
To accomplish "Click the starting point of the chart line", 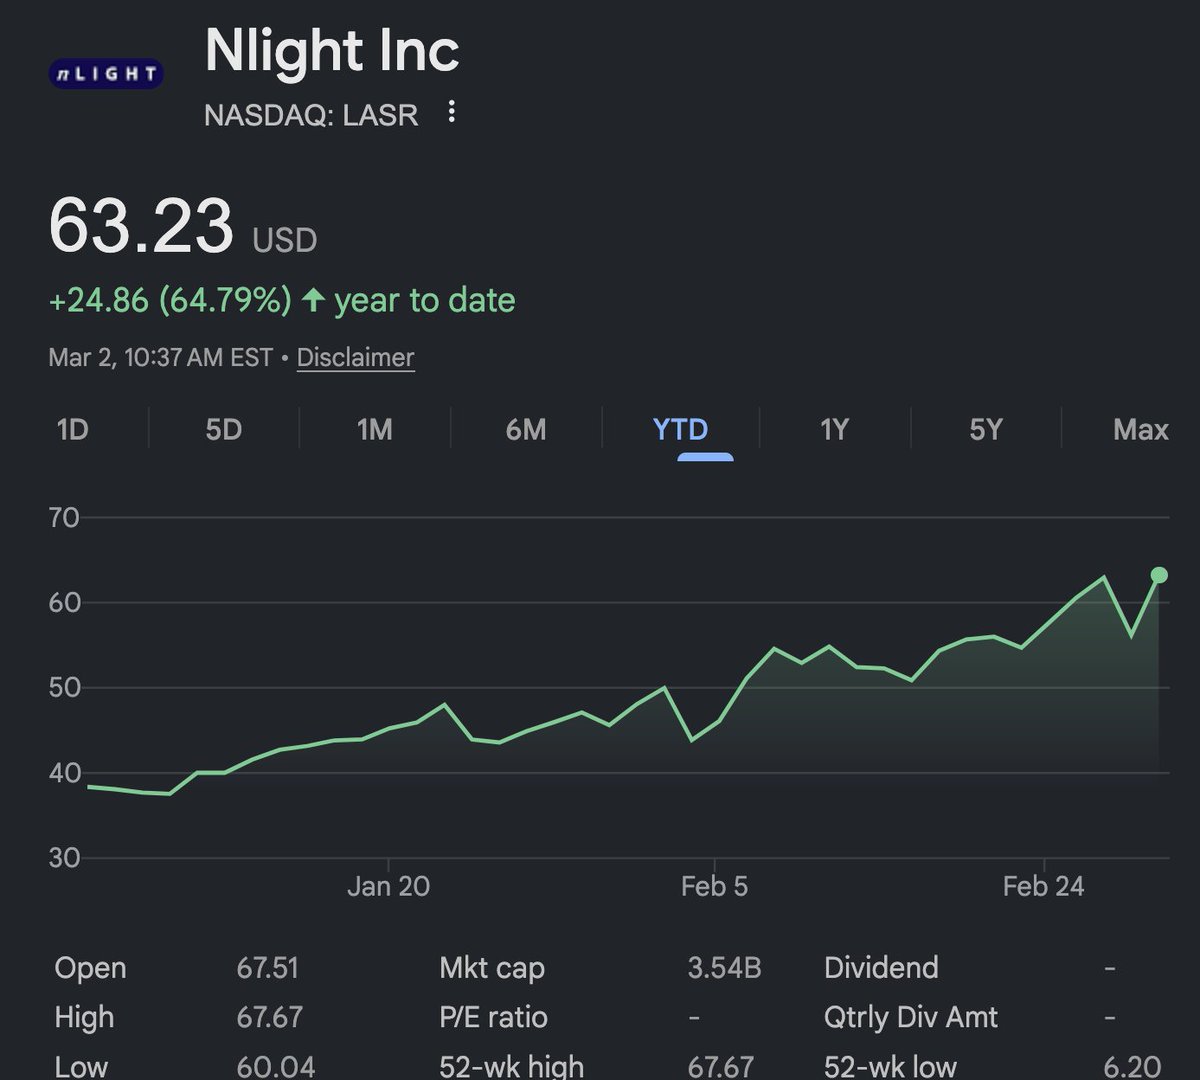I will (x=88, y=788).
